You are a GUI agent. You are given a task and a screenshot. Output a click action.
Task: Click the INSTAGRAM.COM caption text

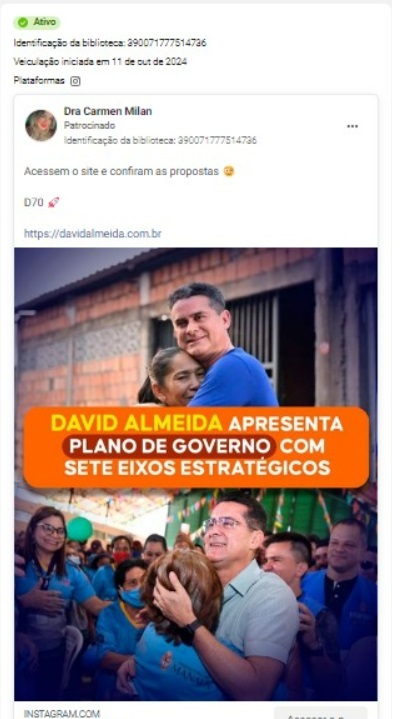(x=62, y=714)
